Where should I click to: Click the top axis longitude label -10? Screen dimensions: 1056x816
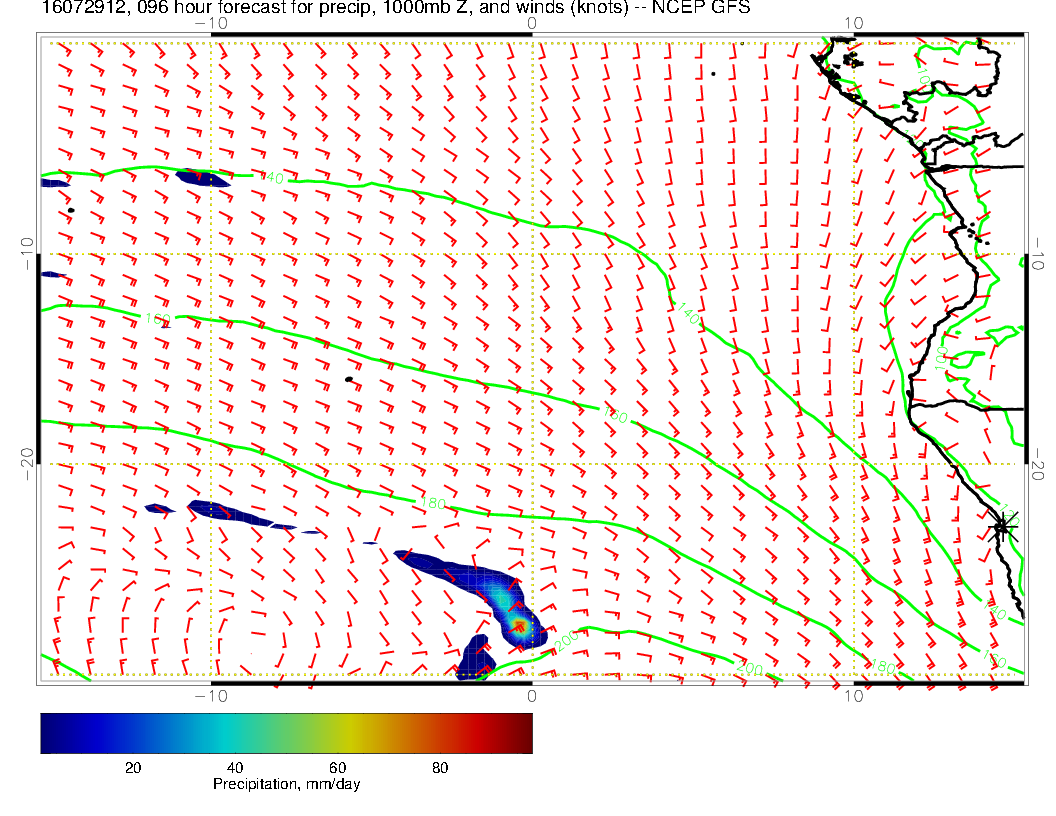[x=210, y=23]
